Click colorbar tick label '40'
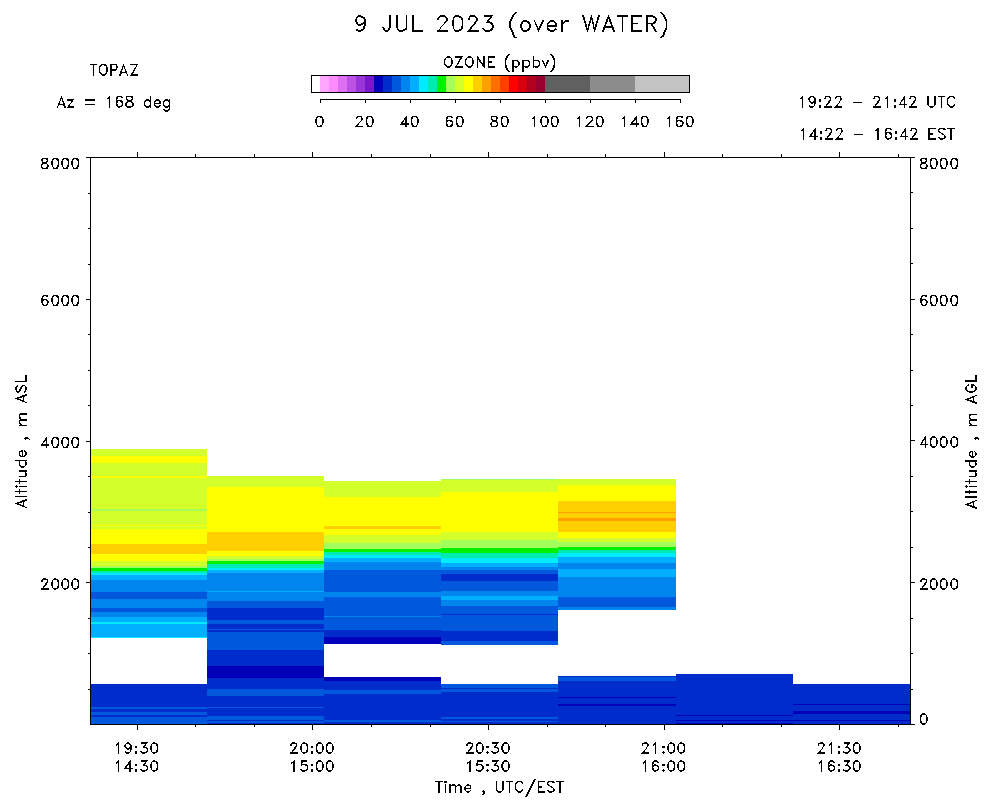The image size is (1000, 800). click(409, 122)
